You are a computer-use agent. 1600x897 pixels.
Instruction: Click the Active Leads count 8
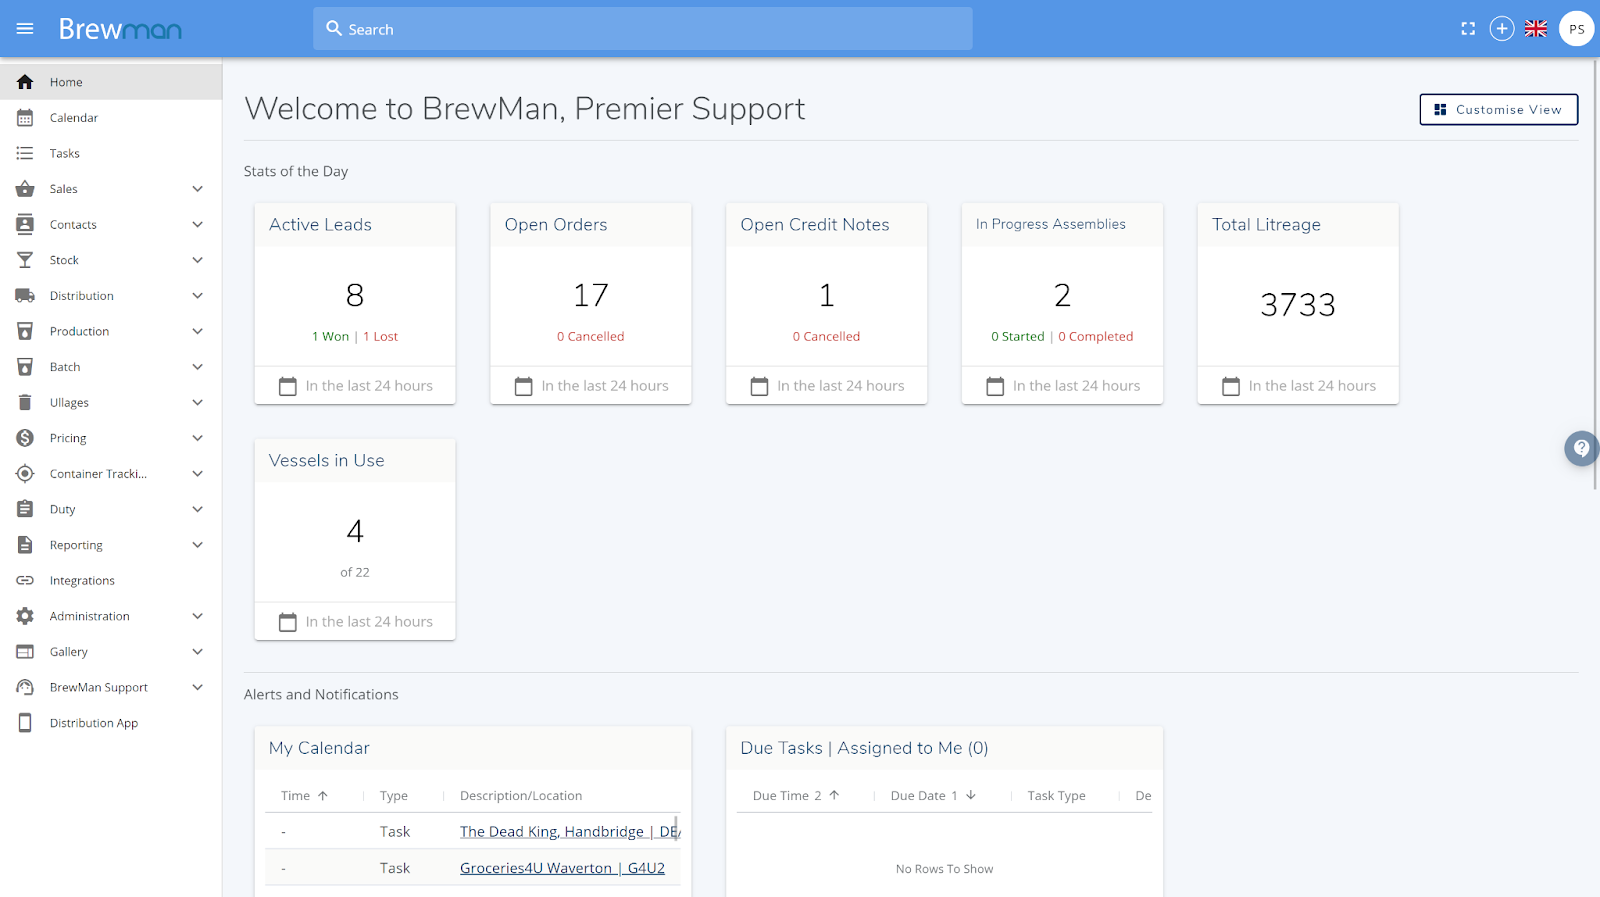(355, 295)
